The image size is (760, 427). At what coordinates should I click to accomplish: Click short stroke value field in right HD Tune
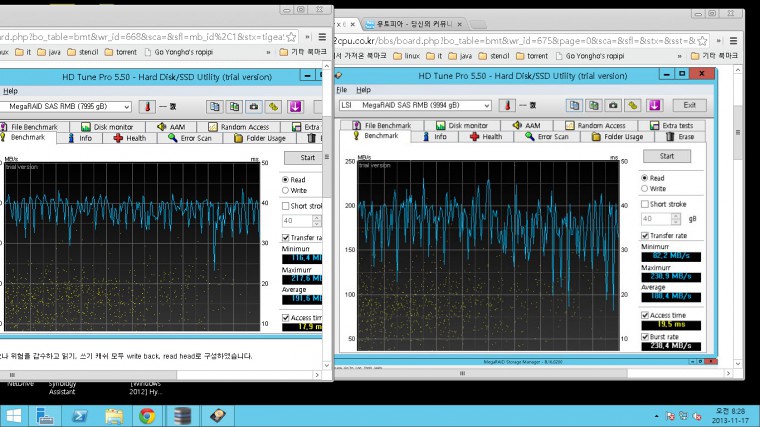click(656, 219)
